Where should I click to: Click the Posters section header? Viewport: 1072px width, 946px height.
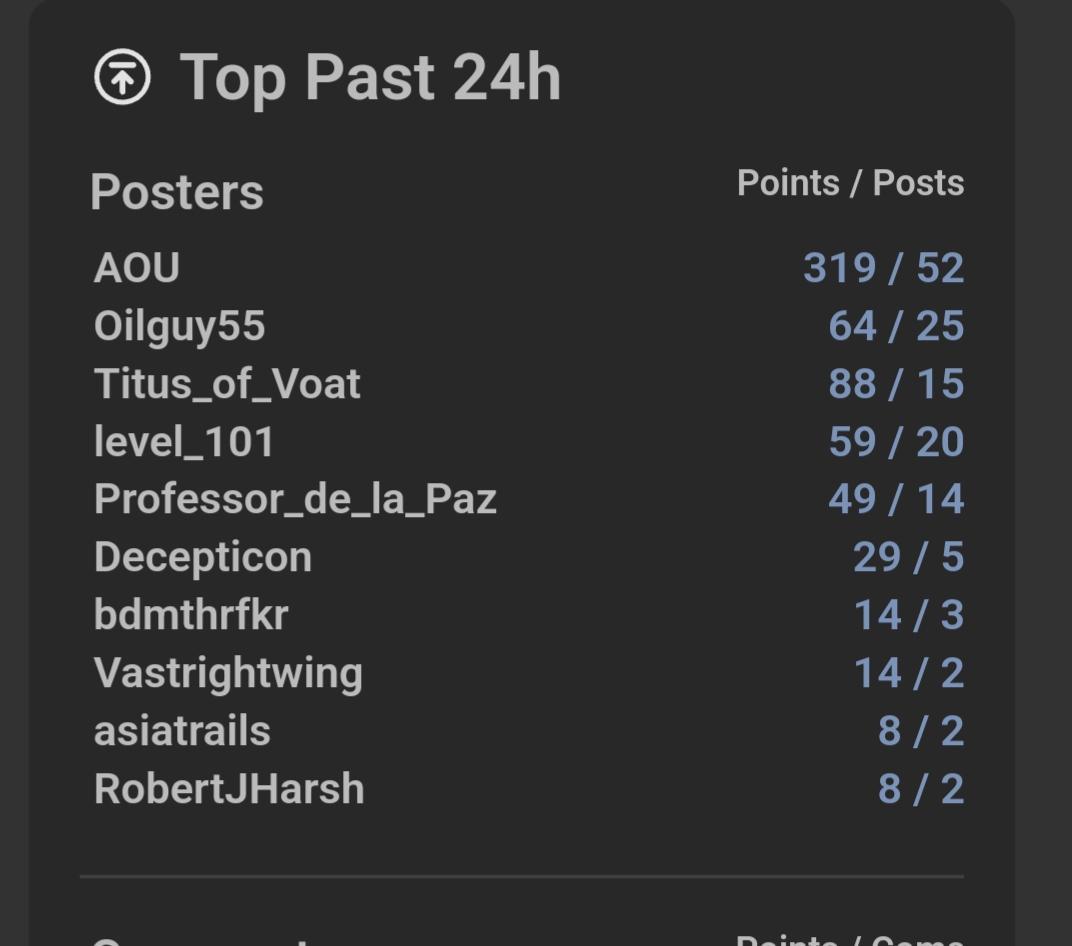(177, 192)
